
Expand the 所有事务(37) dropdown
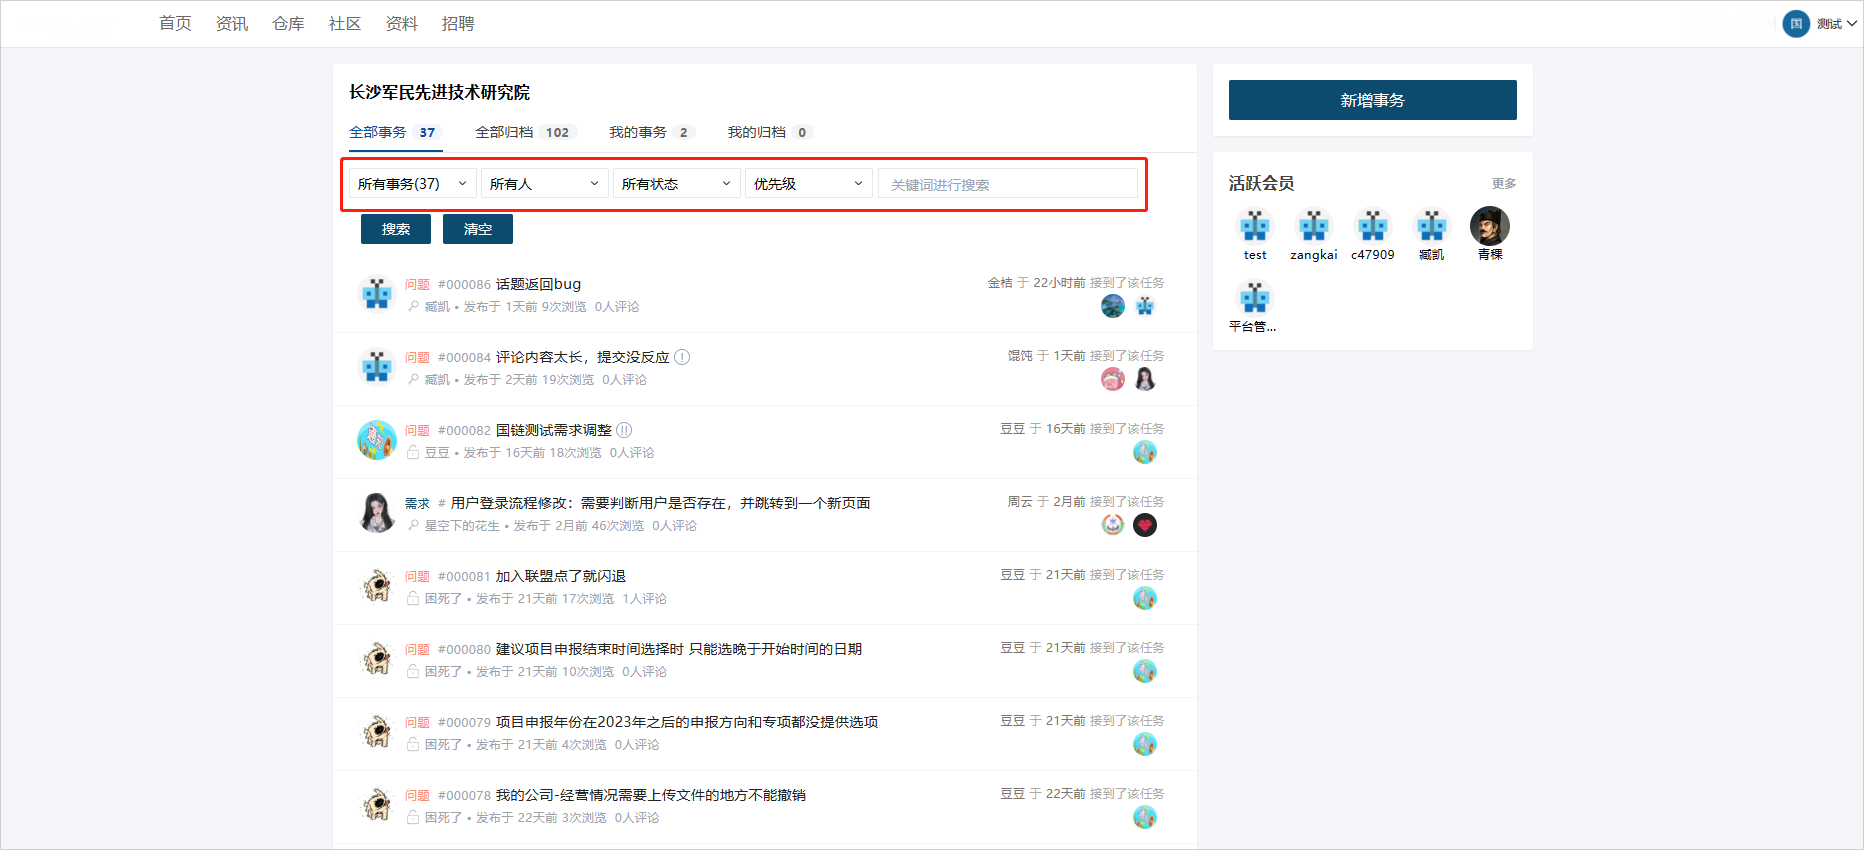412,184
